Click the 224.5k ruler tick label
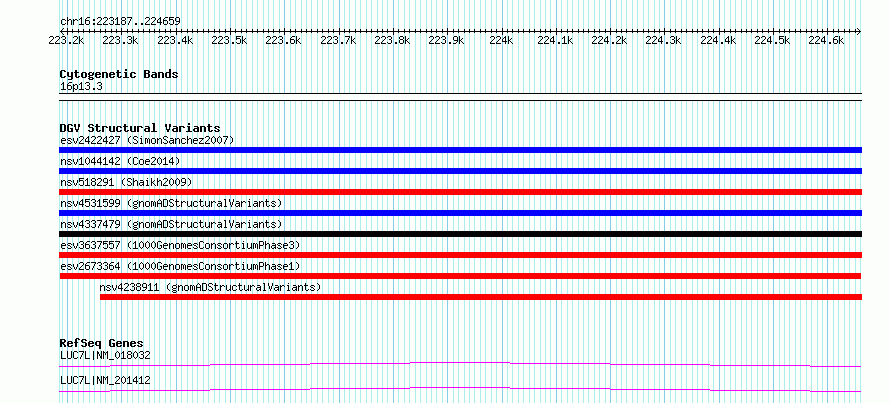Viewport: 890px width, 403px height. point(773,40)
